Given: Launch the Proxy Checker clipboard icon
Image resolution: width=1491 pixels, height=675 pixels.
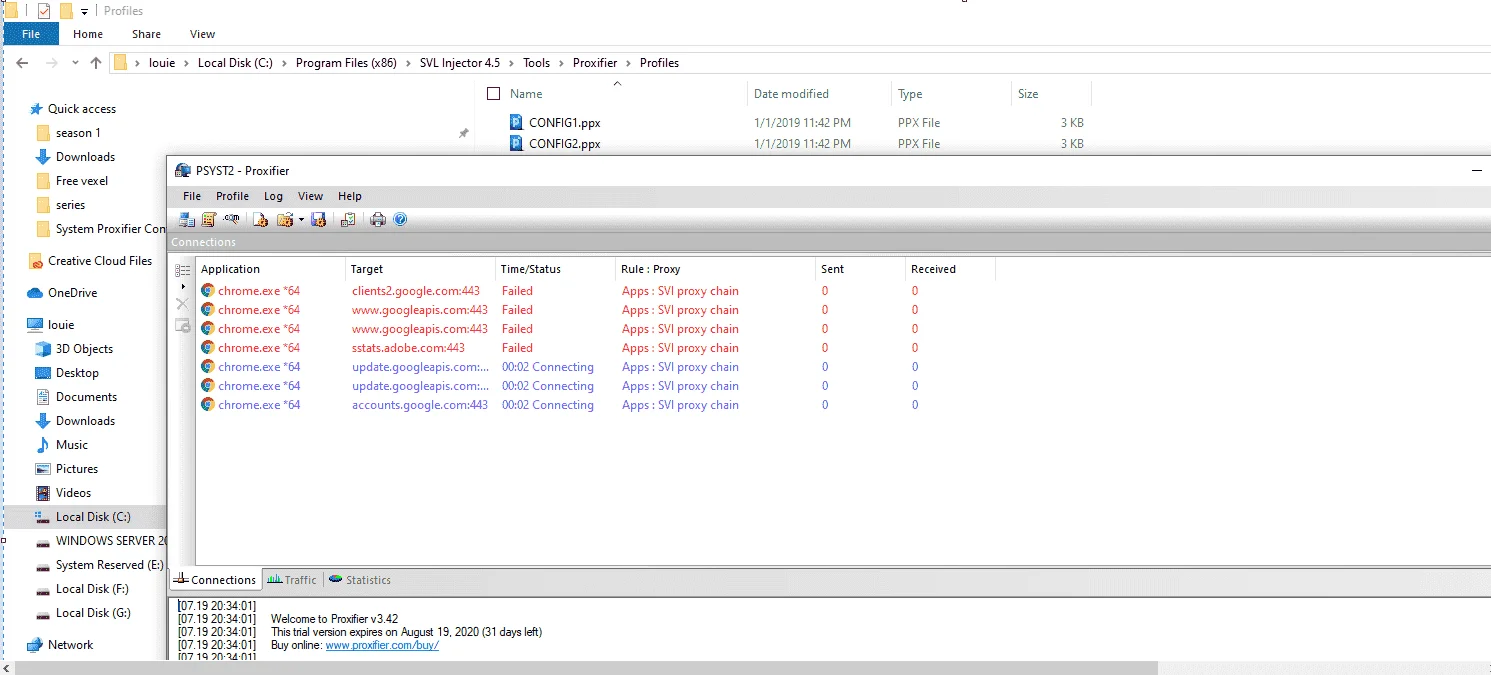Looking at the screenshot, I should (348, 220).
